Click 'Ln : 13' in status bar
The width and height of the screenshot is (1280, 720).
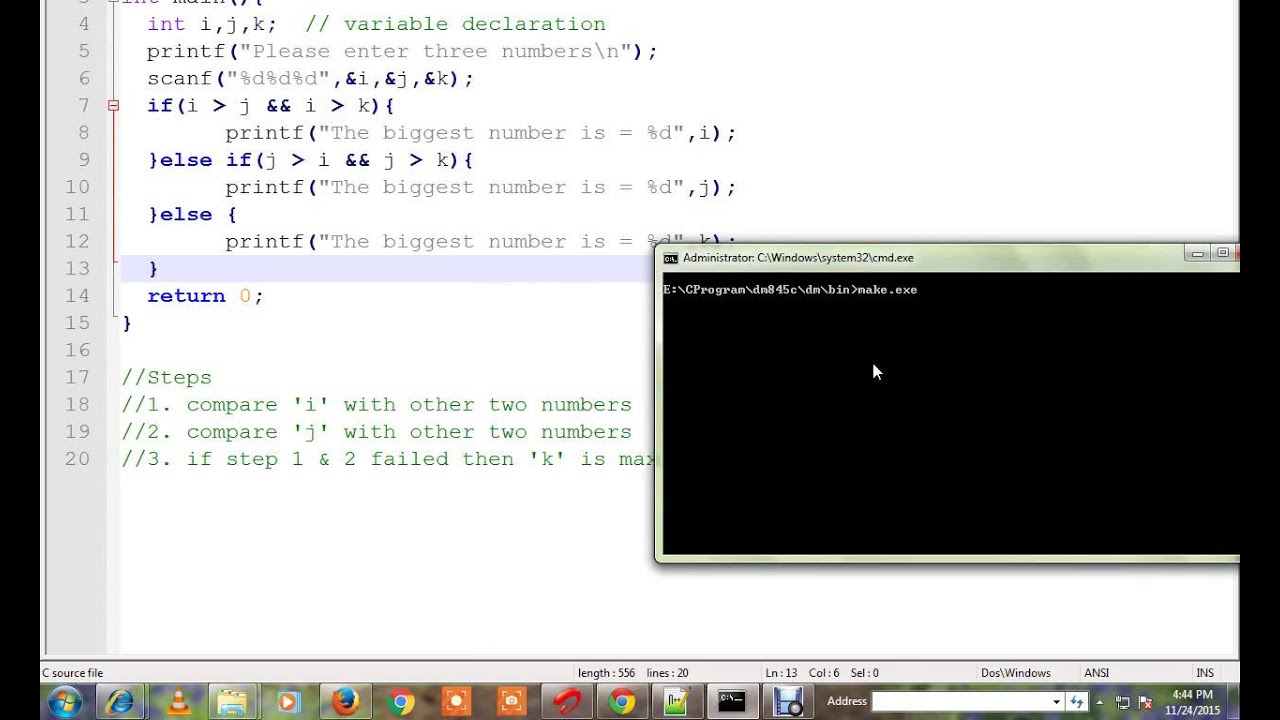[x=781, y=673]
